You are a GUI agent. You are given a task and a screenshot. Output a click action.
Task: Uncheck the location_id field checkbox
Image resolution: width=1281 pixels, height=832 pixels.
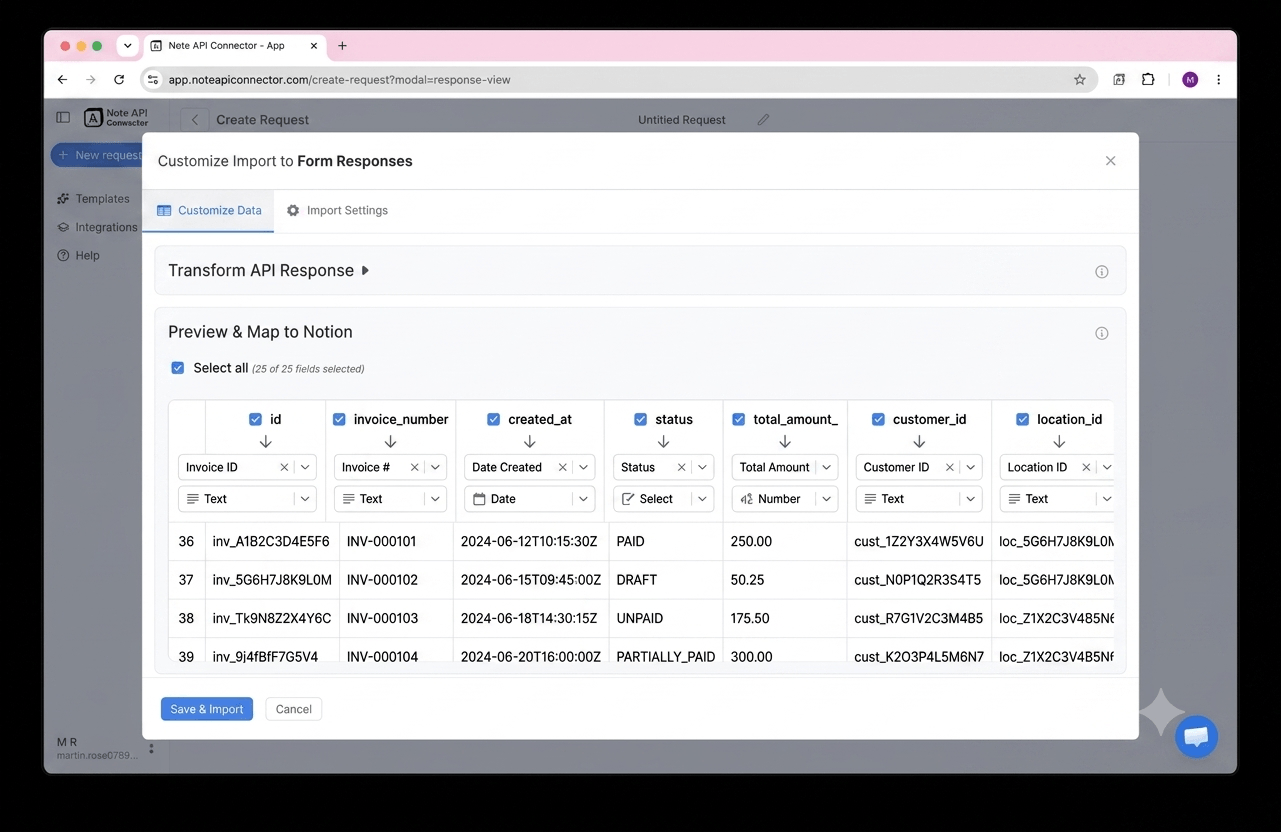(1022, 419)
